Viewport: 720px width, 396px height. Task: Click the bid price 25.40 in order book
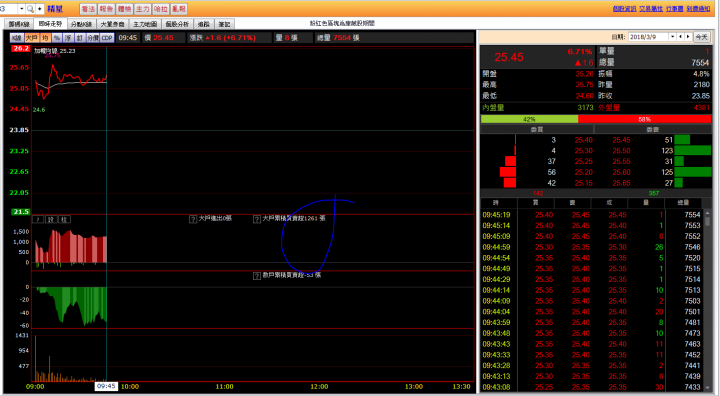(583, 140)
